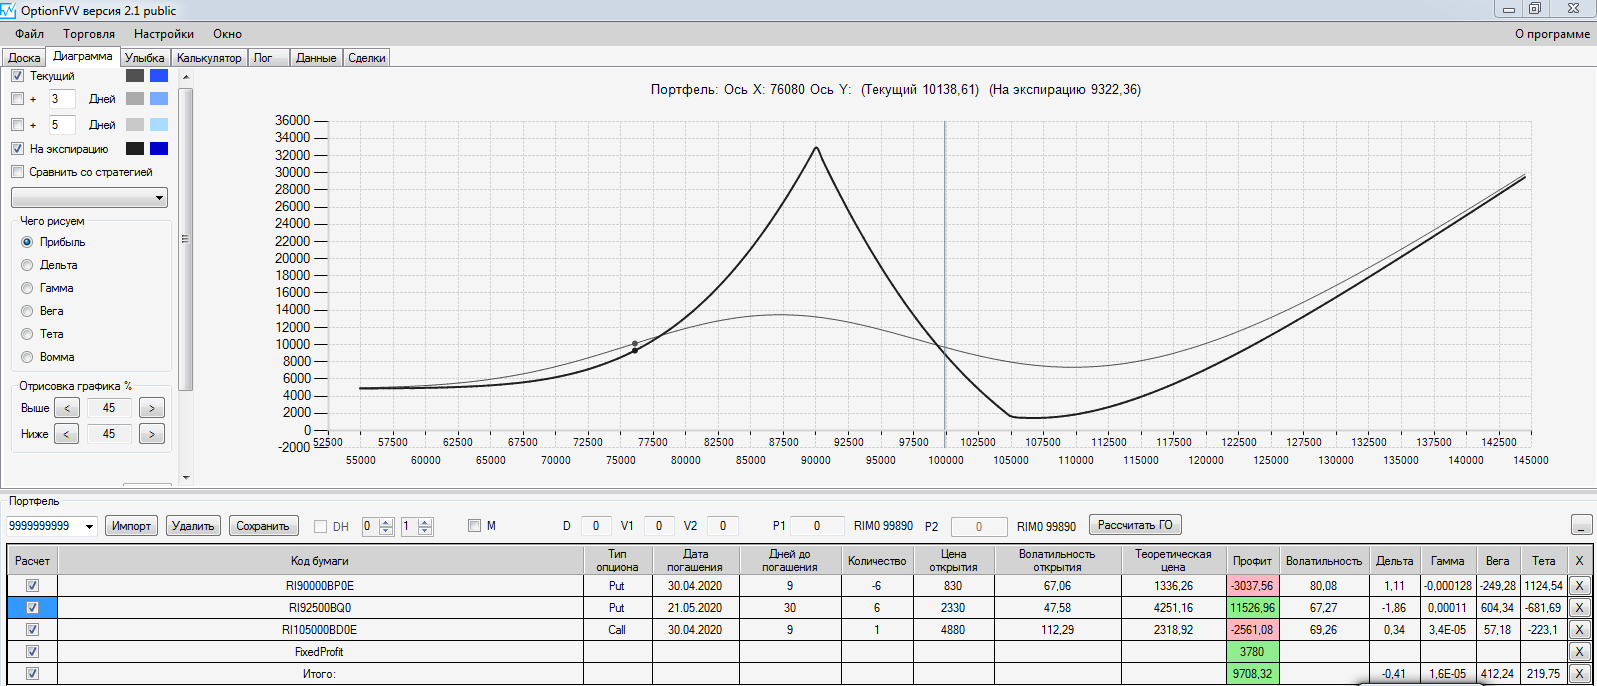Switch to the Улыбка tab
1597x686 pixels.
(x=145, y=58)
